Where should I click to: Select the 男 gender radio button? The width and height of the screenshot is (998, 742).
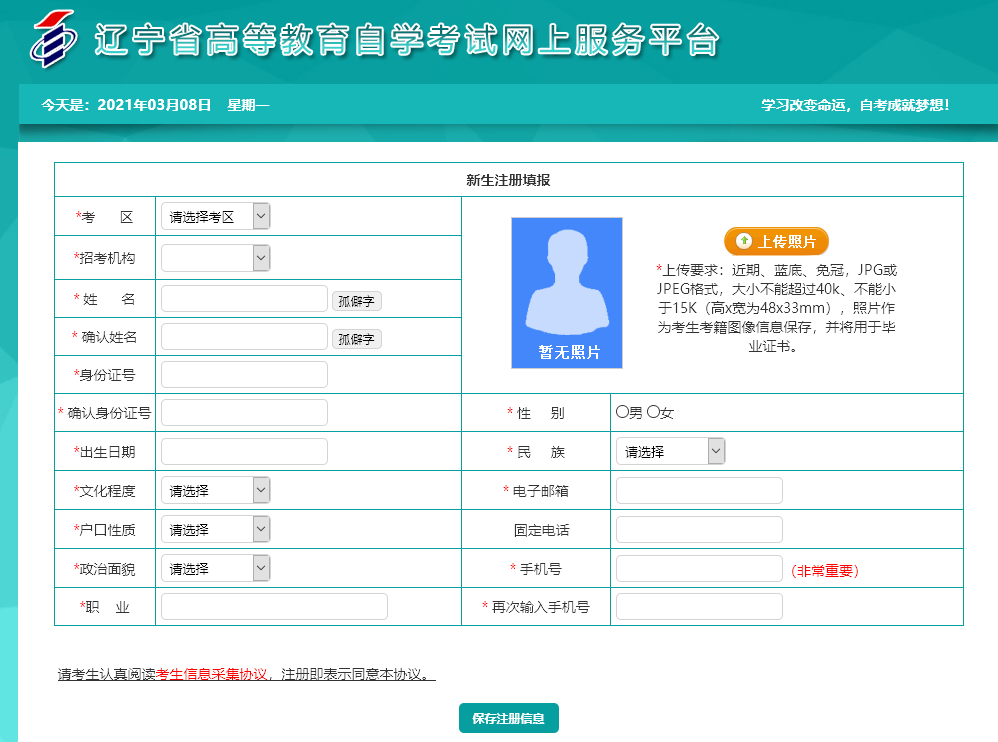click(621, 412)
